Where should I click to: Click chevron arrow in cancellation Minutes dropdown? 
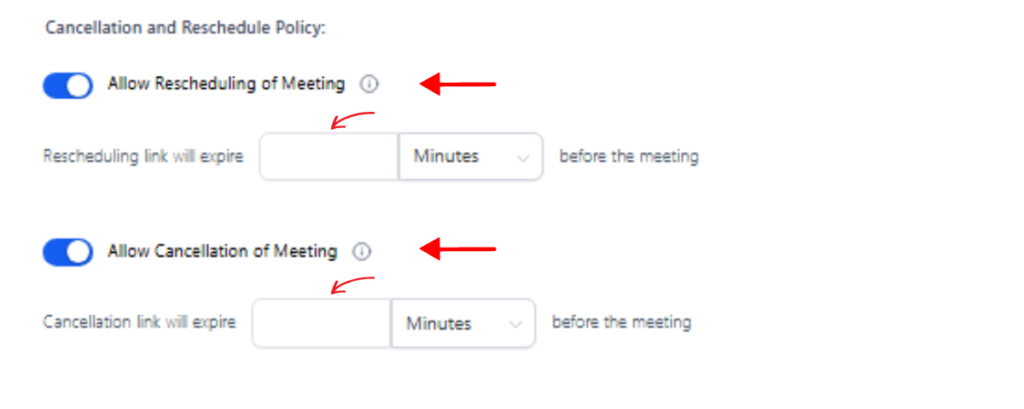(x=515, y=324)
